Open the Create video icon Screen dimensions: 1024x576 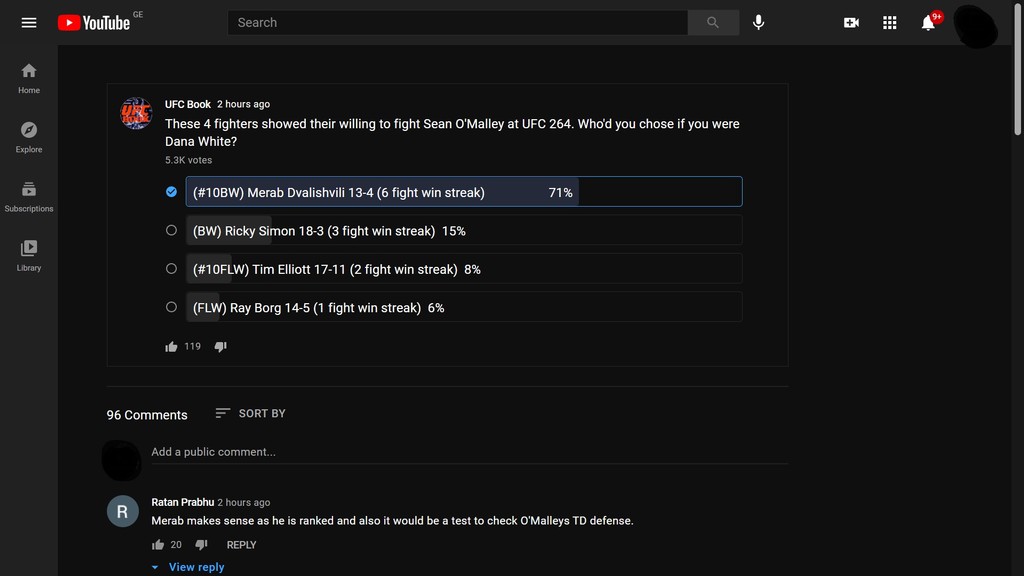pyautogui.click(x=851, y=22)
